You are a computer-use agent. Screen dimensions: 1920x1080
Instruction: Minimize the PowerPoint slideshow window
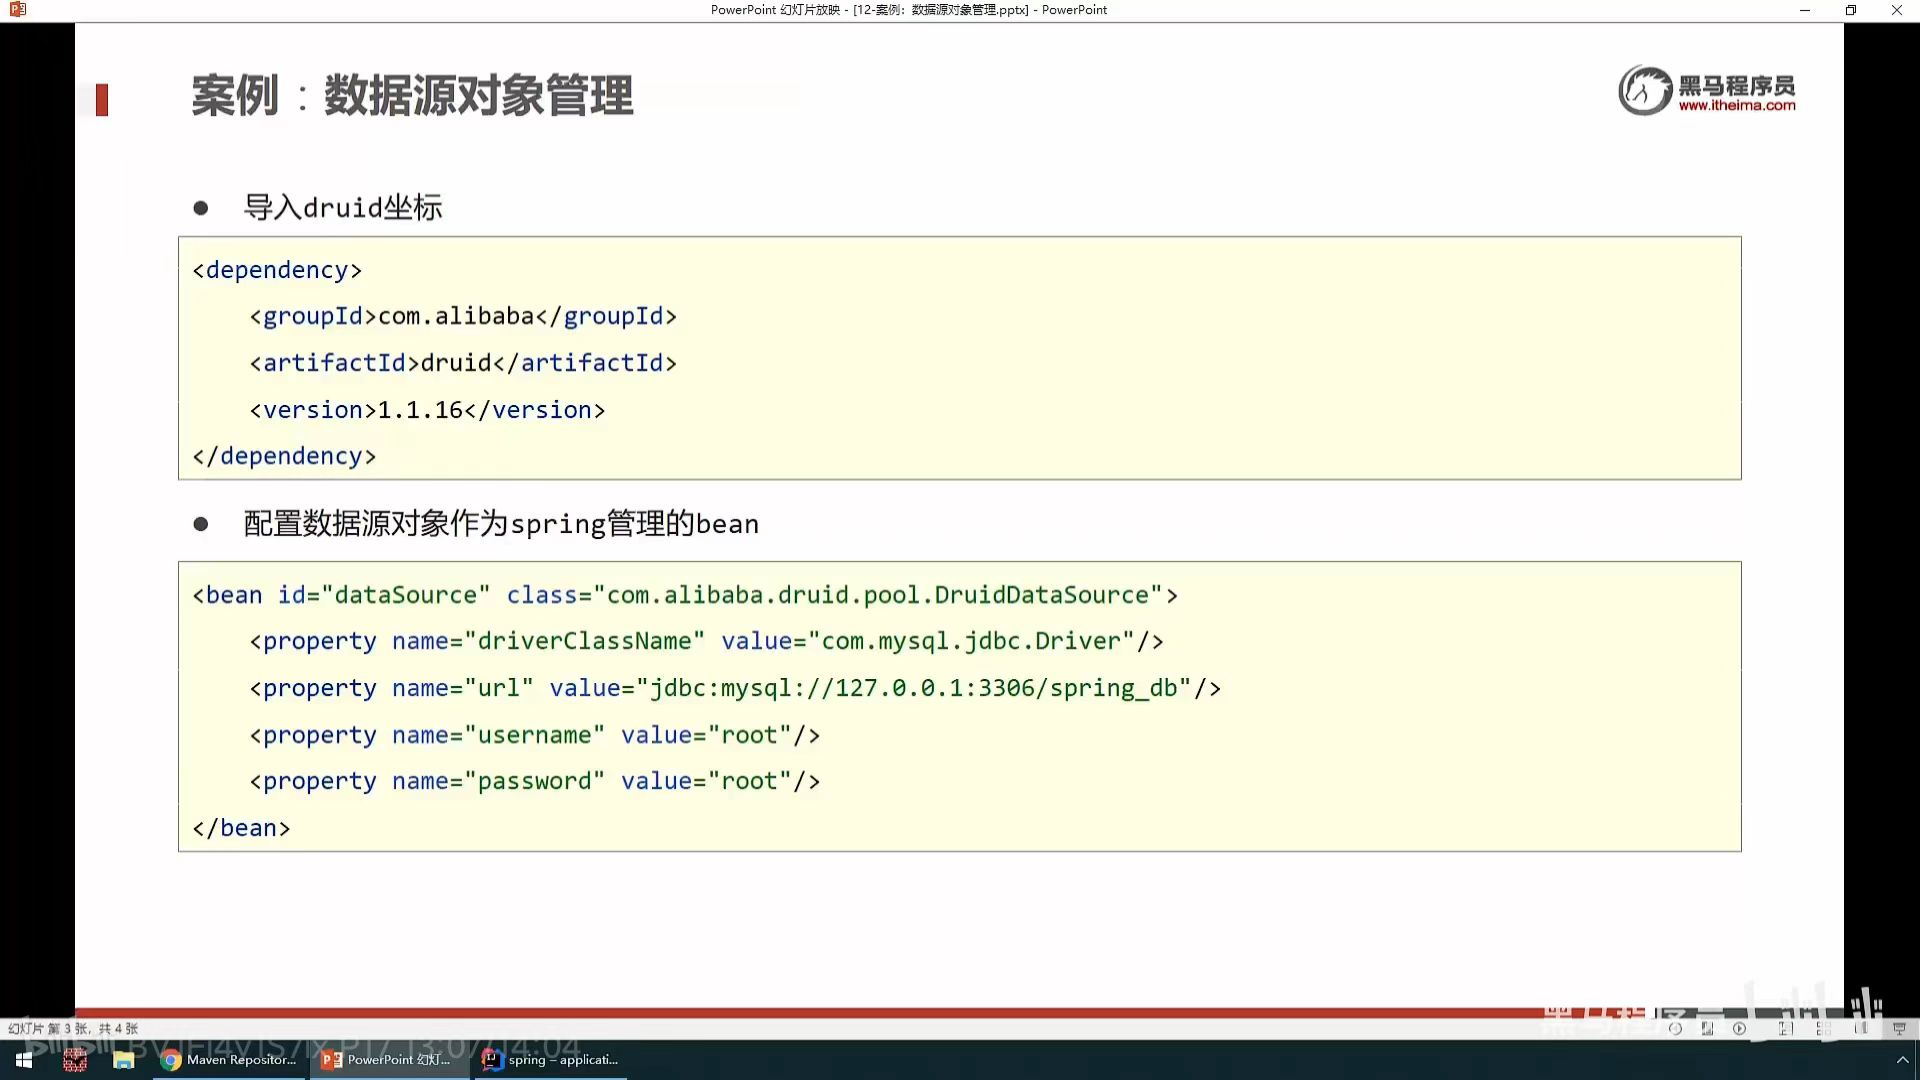tap(1804, 10)
